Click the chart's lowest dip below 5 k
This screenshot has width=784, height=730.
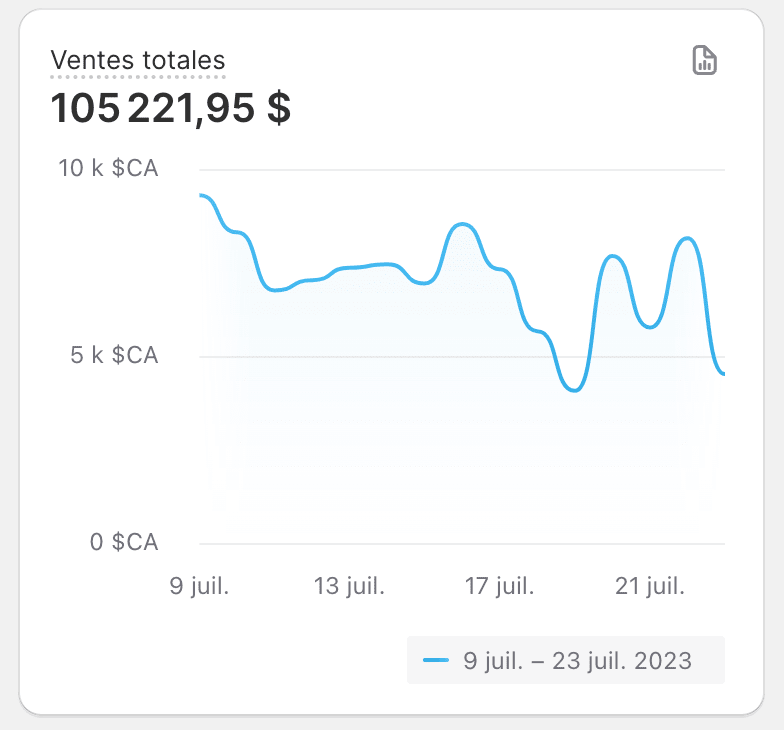click(x=573, y=390)
